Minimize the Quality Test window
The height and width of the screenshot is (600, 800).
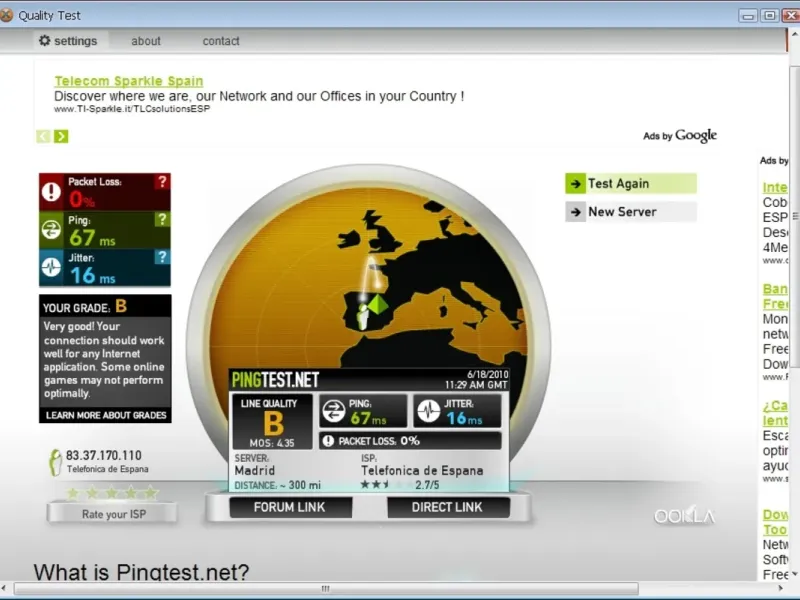[748, 15]
